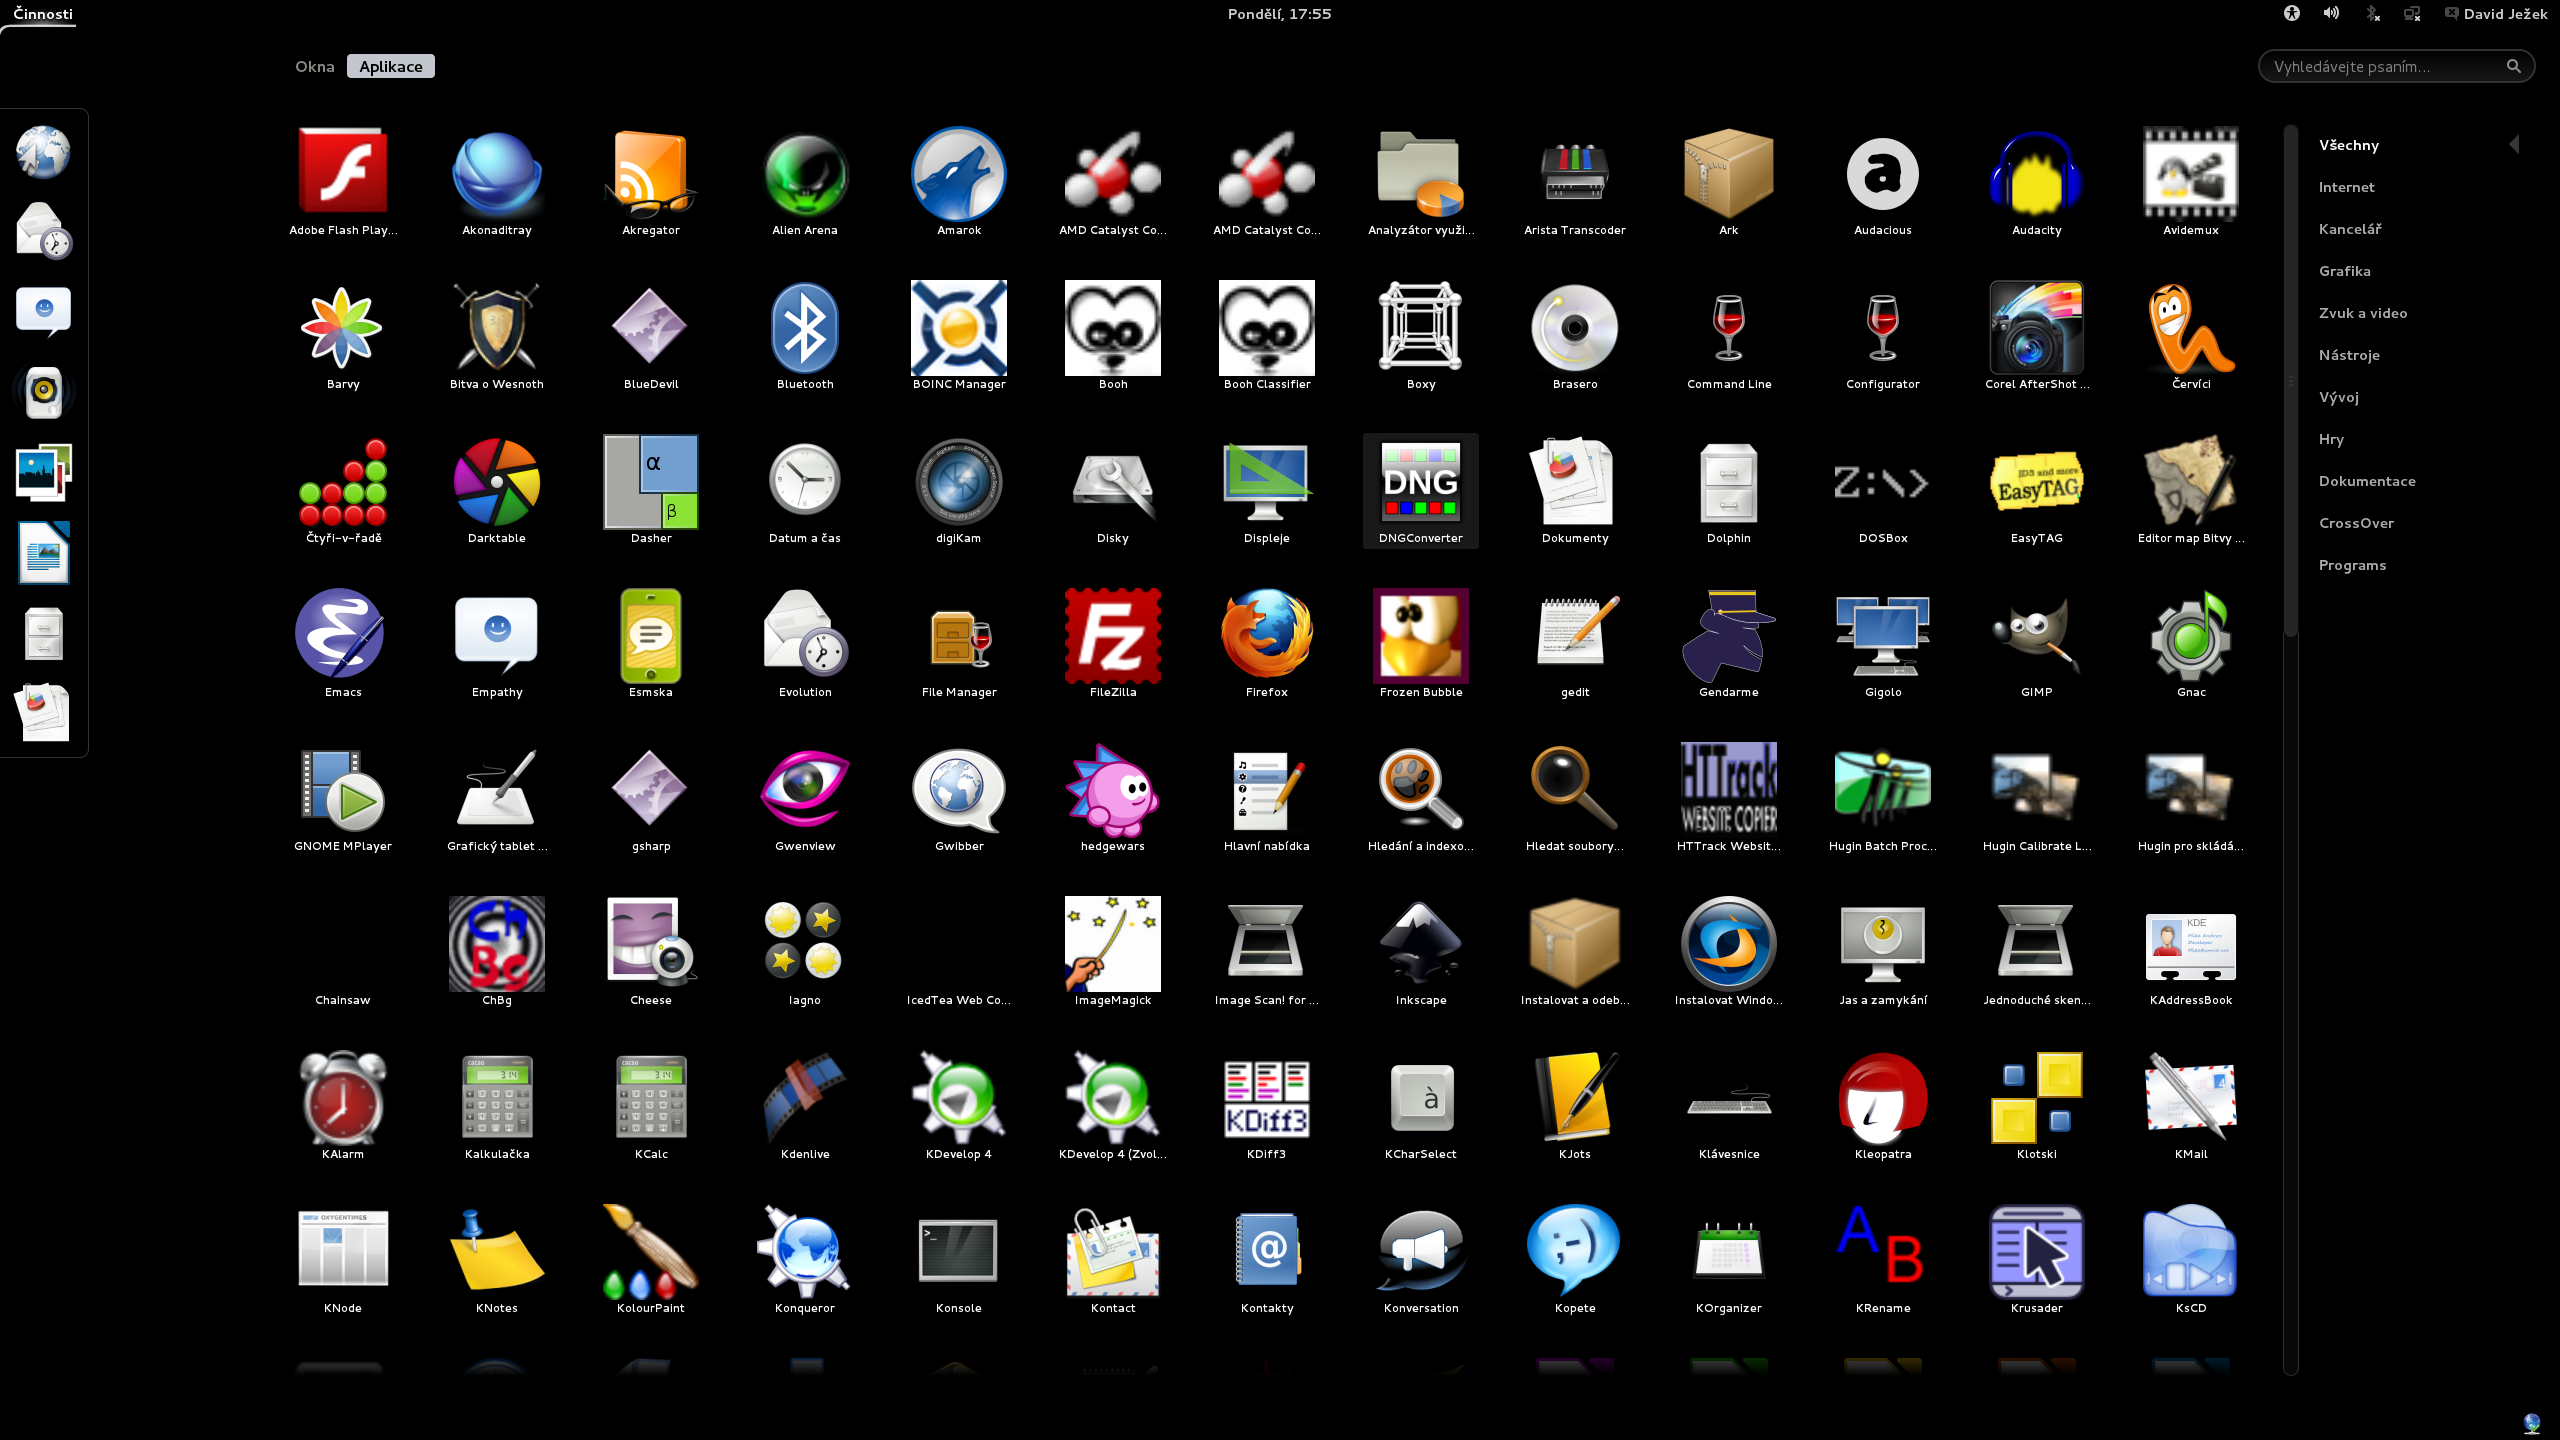Filter apps by Internet category
This screenshot has width=2560, height=1440.
coord(2346,187)
